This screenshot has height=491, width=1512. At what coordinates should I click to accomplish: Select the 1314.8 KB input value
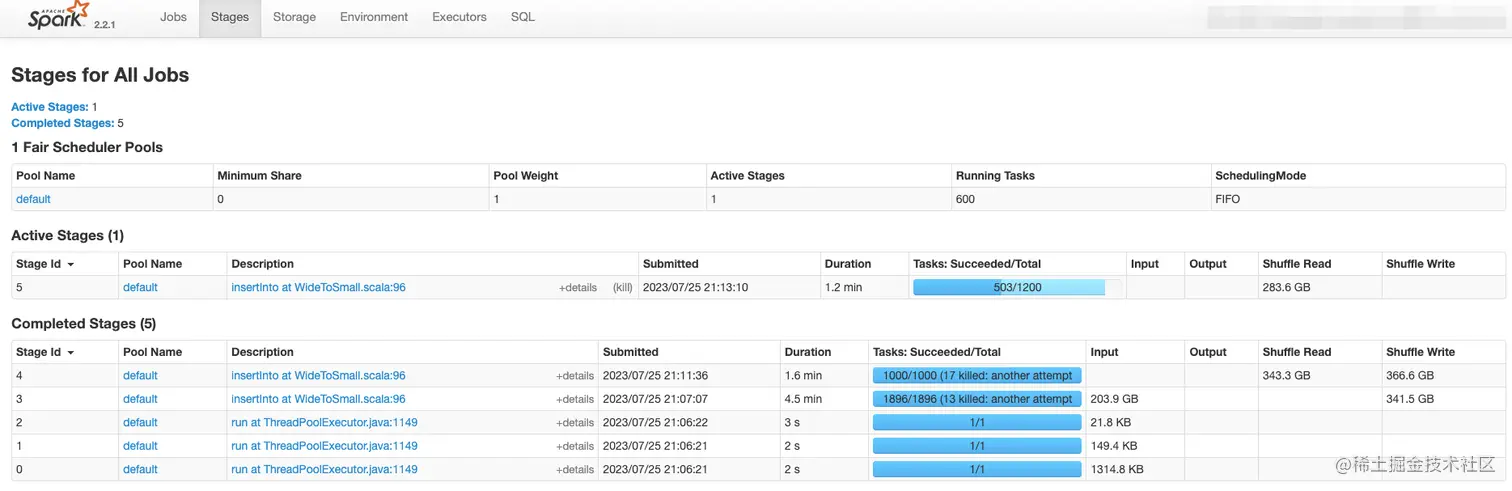point(1117,469)
